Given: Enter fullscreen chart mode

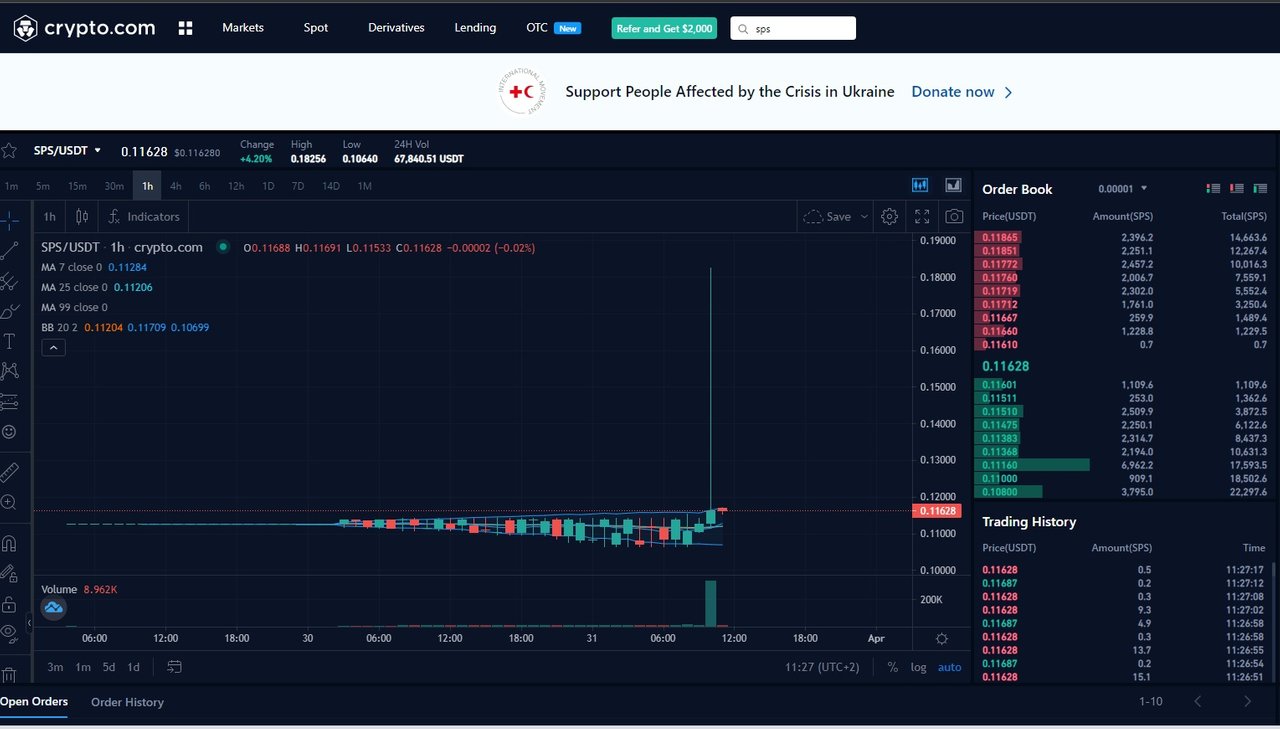Looking at the screenshot, I should tap(922, 216).
